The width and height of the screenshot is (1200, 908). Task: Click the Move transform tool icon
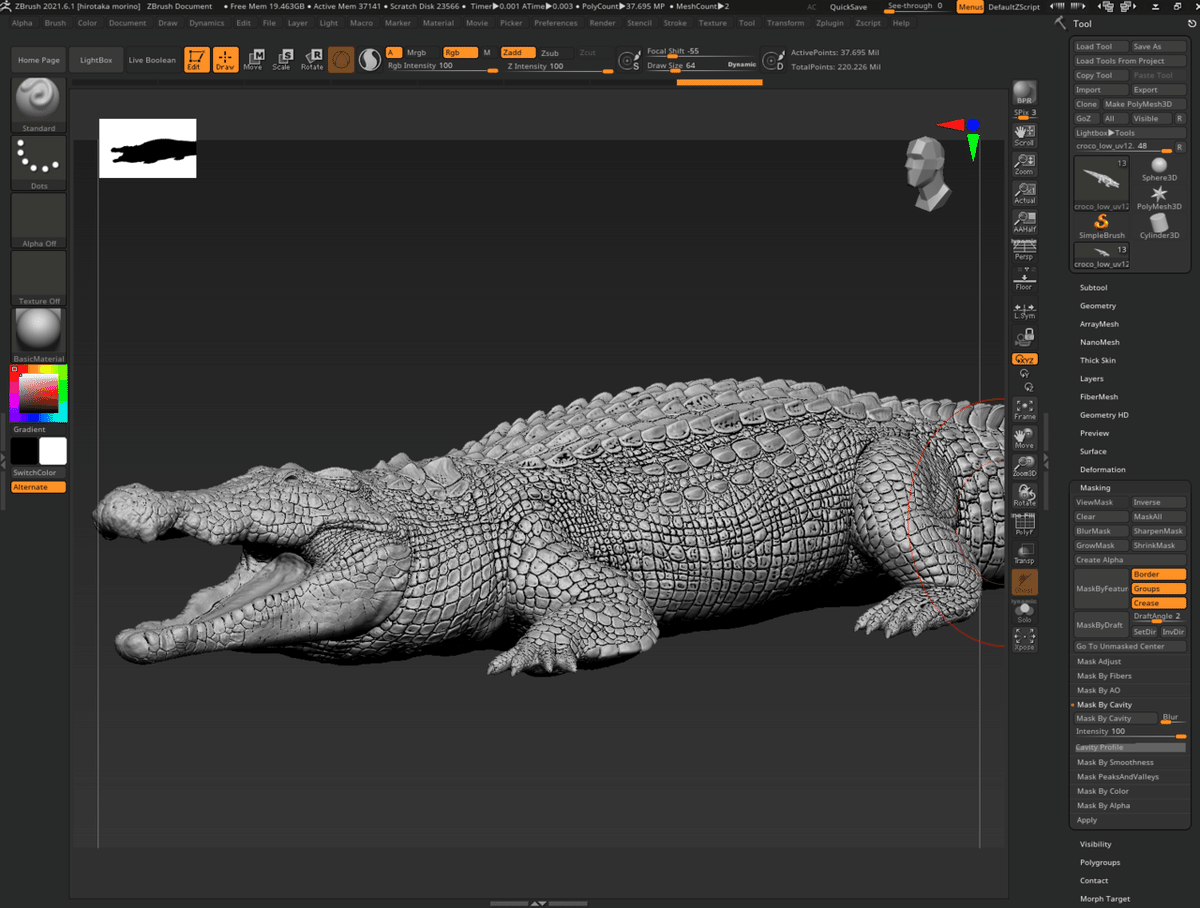pyautogui.click(x=253, y=60)
